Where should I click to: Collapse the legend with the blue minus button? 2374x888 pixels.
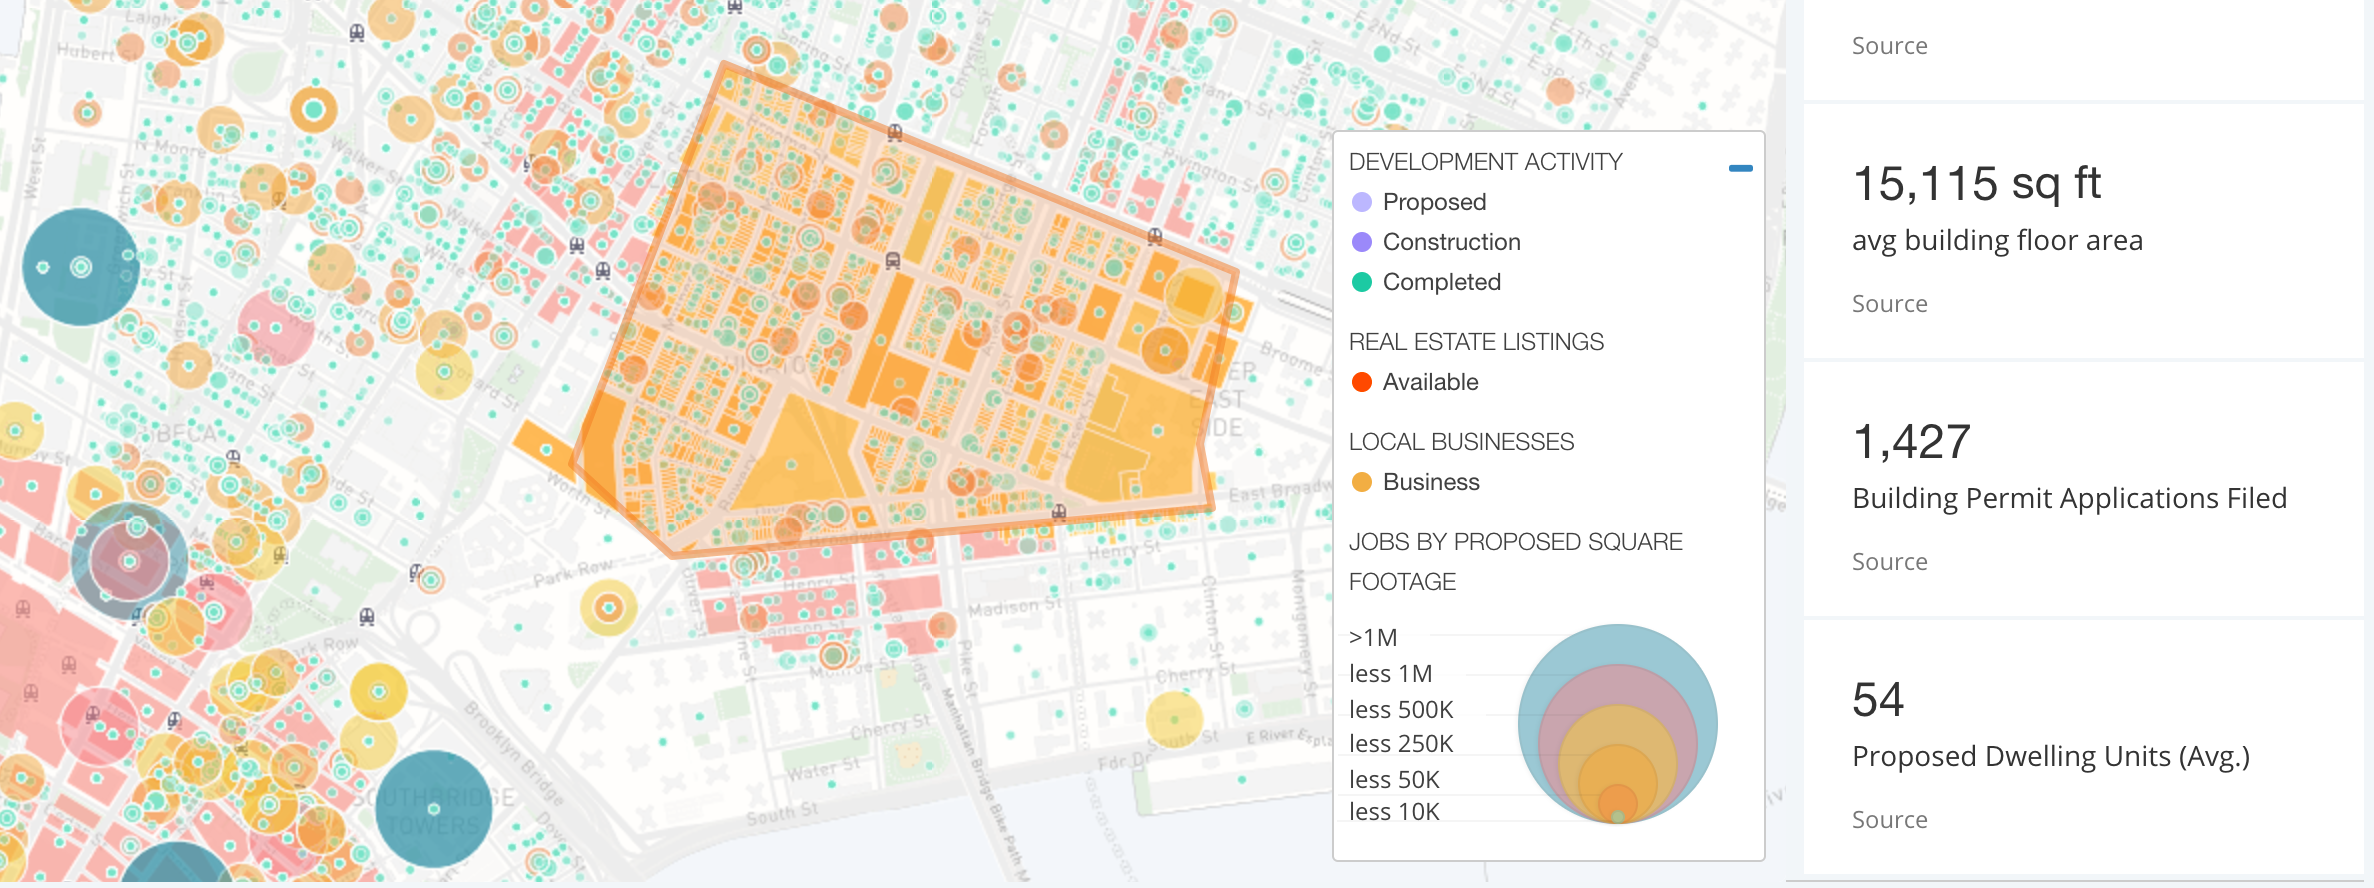tap(1740, 168)
